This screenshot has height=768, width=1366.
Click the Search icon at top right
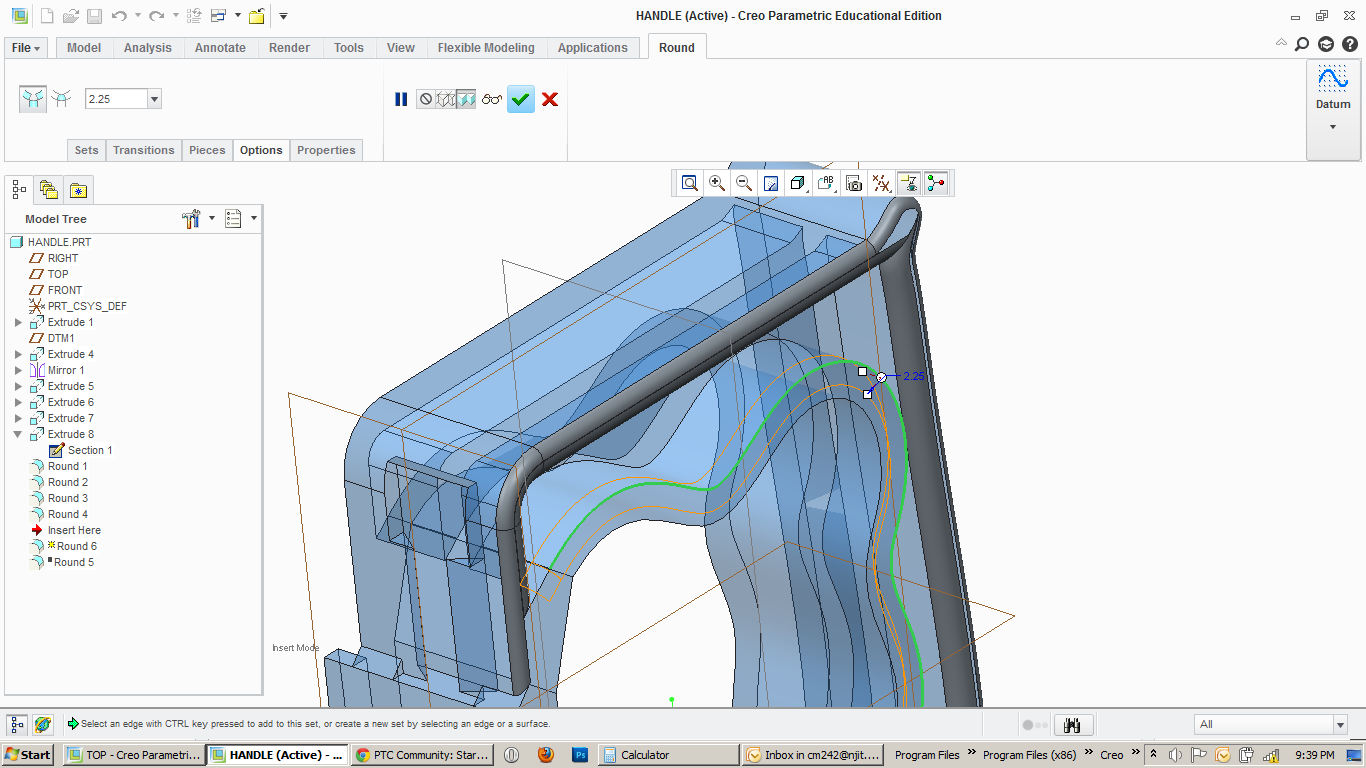(x=1301, y=44)
